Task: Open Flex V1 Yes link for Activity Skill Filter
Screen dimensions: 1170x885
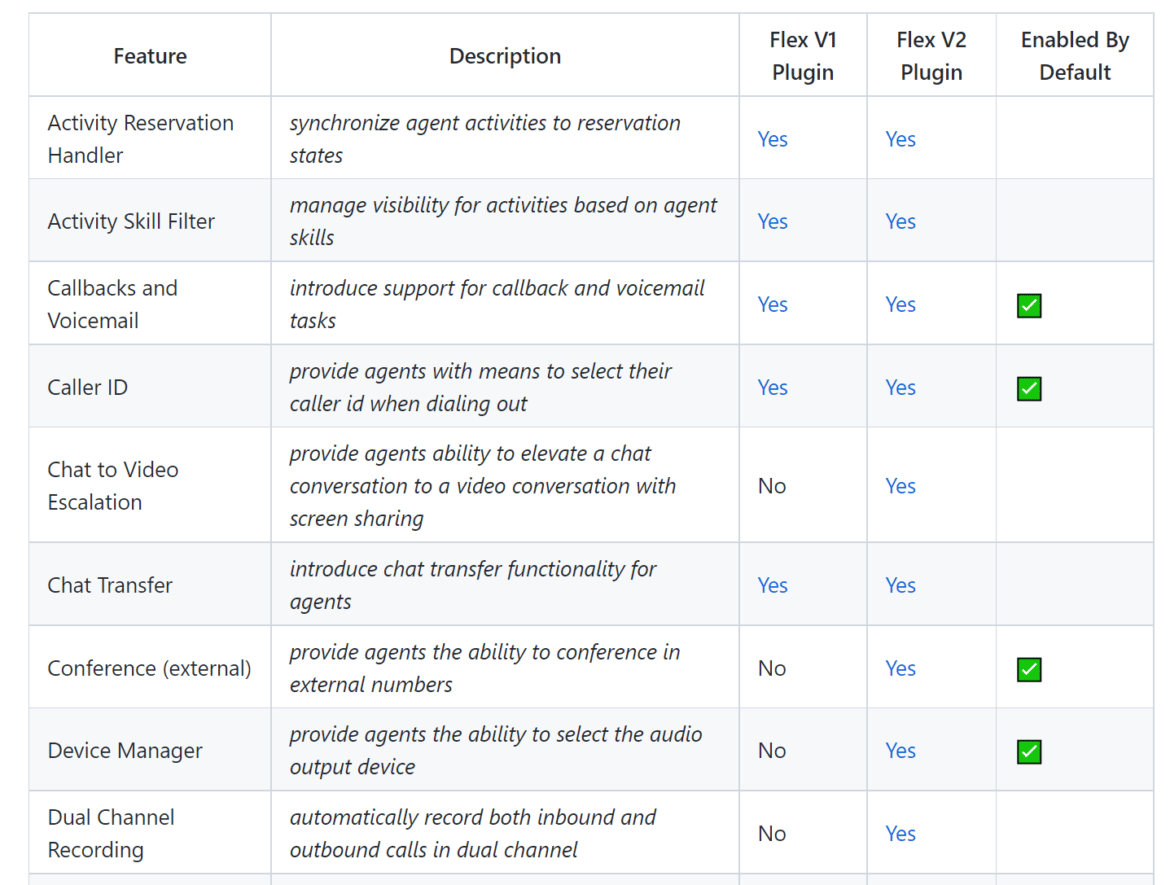Action: [772, 221]
